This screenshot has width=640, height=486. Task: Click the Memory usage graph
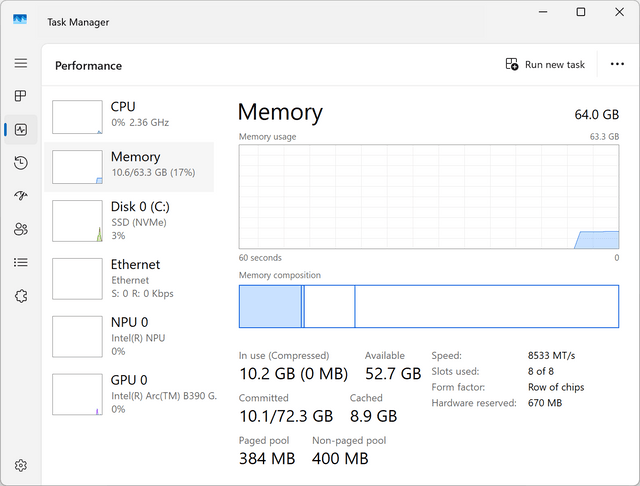[x=429, y=197]
